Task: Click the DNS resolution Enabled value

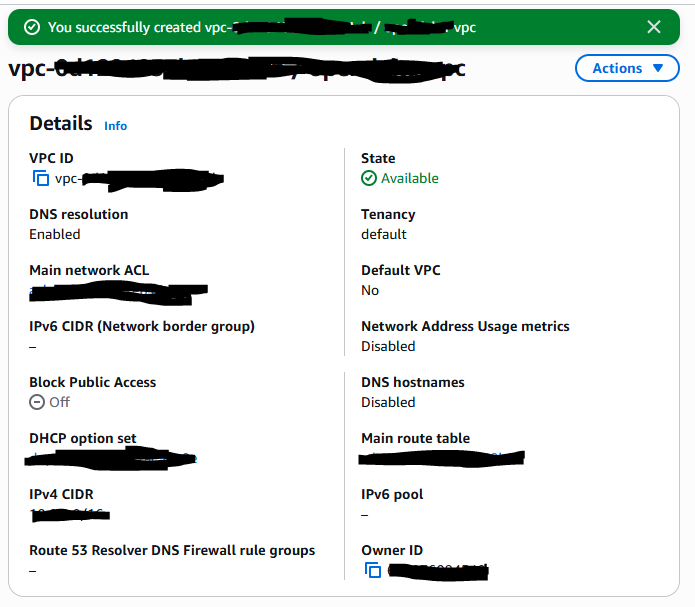Action: [55, 234]
